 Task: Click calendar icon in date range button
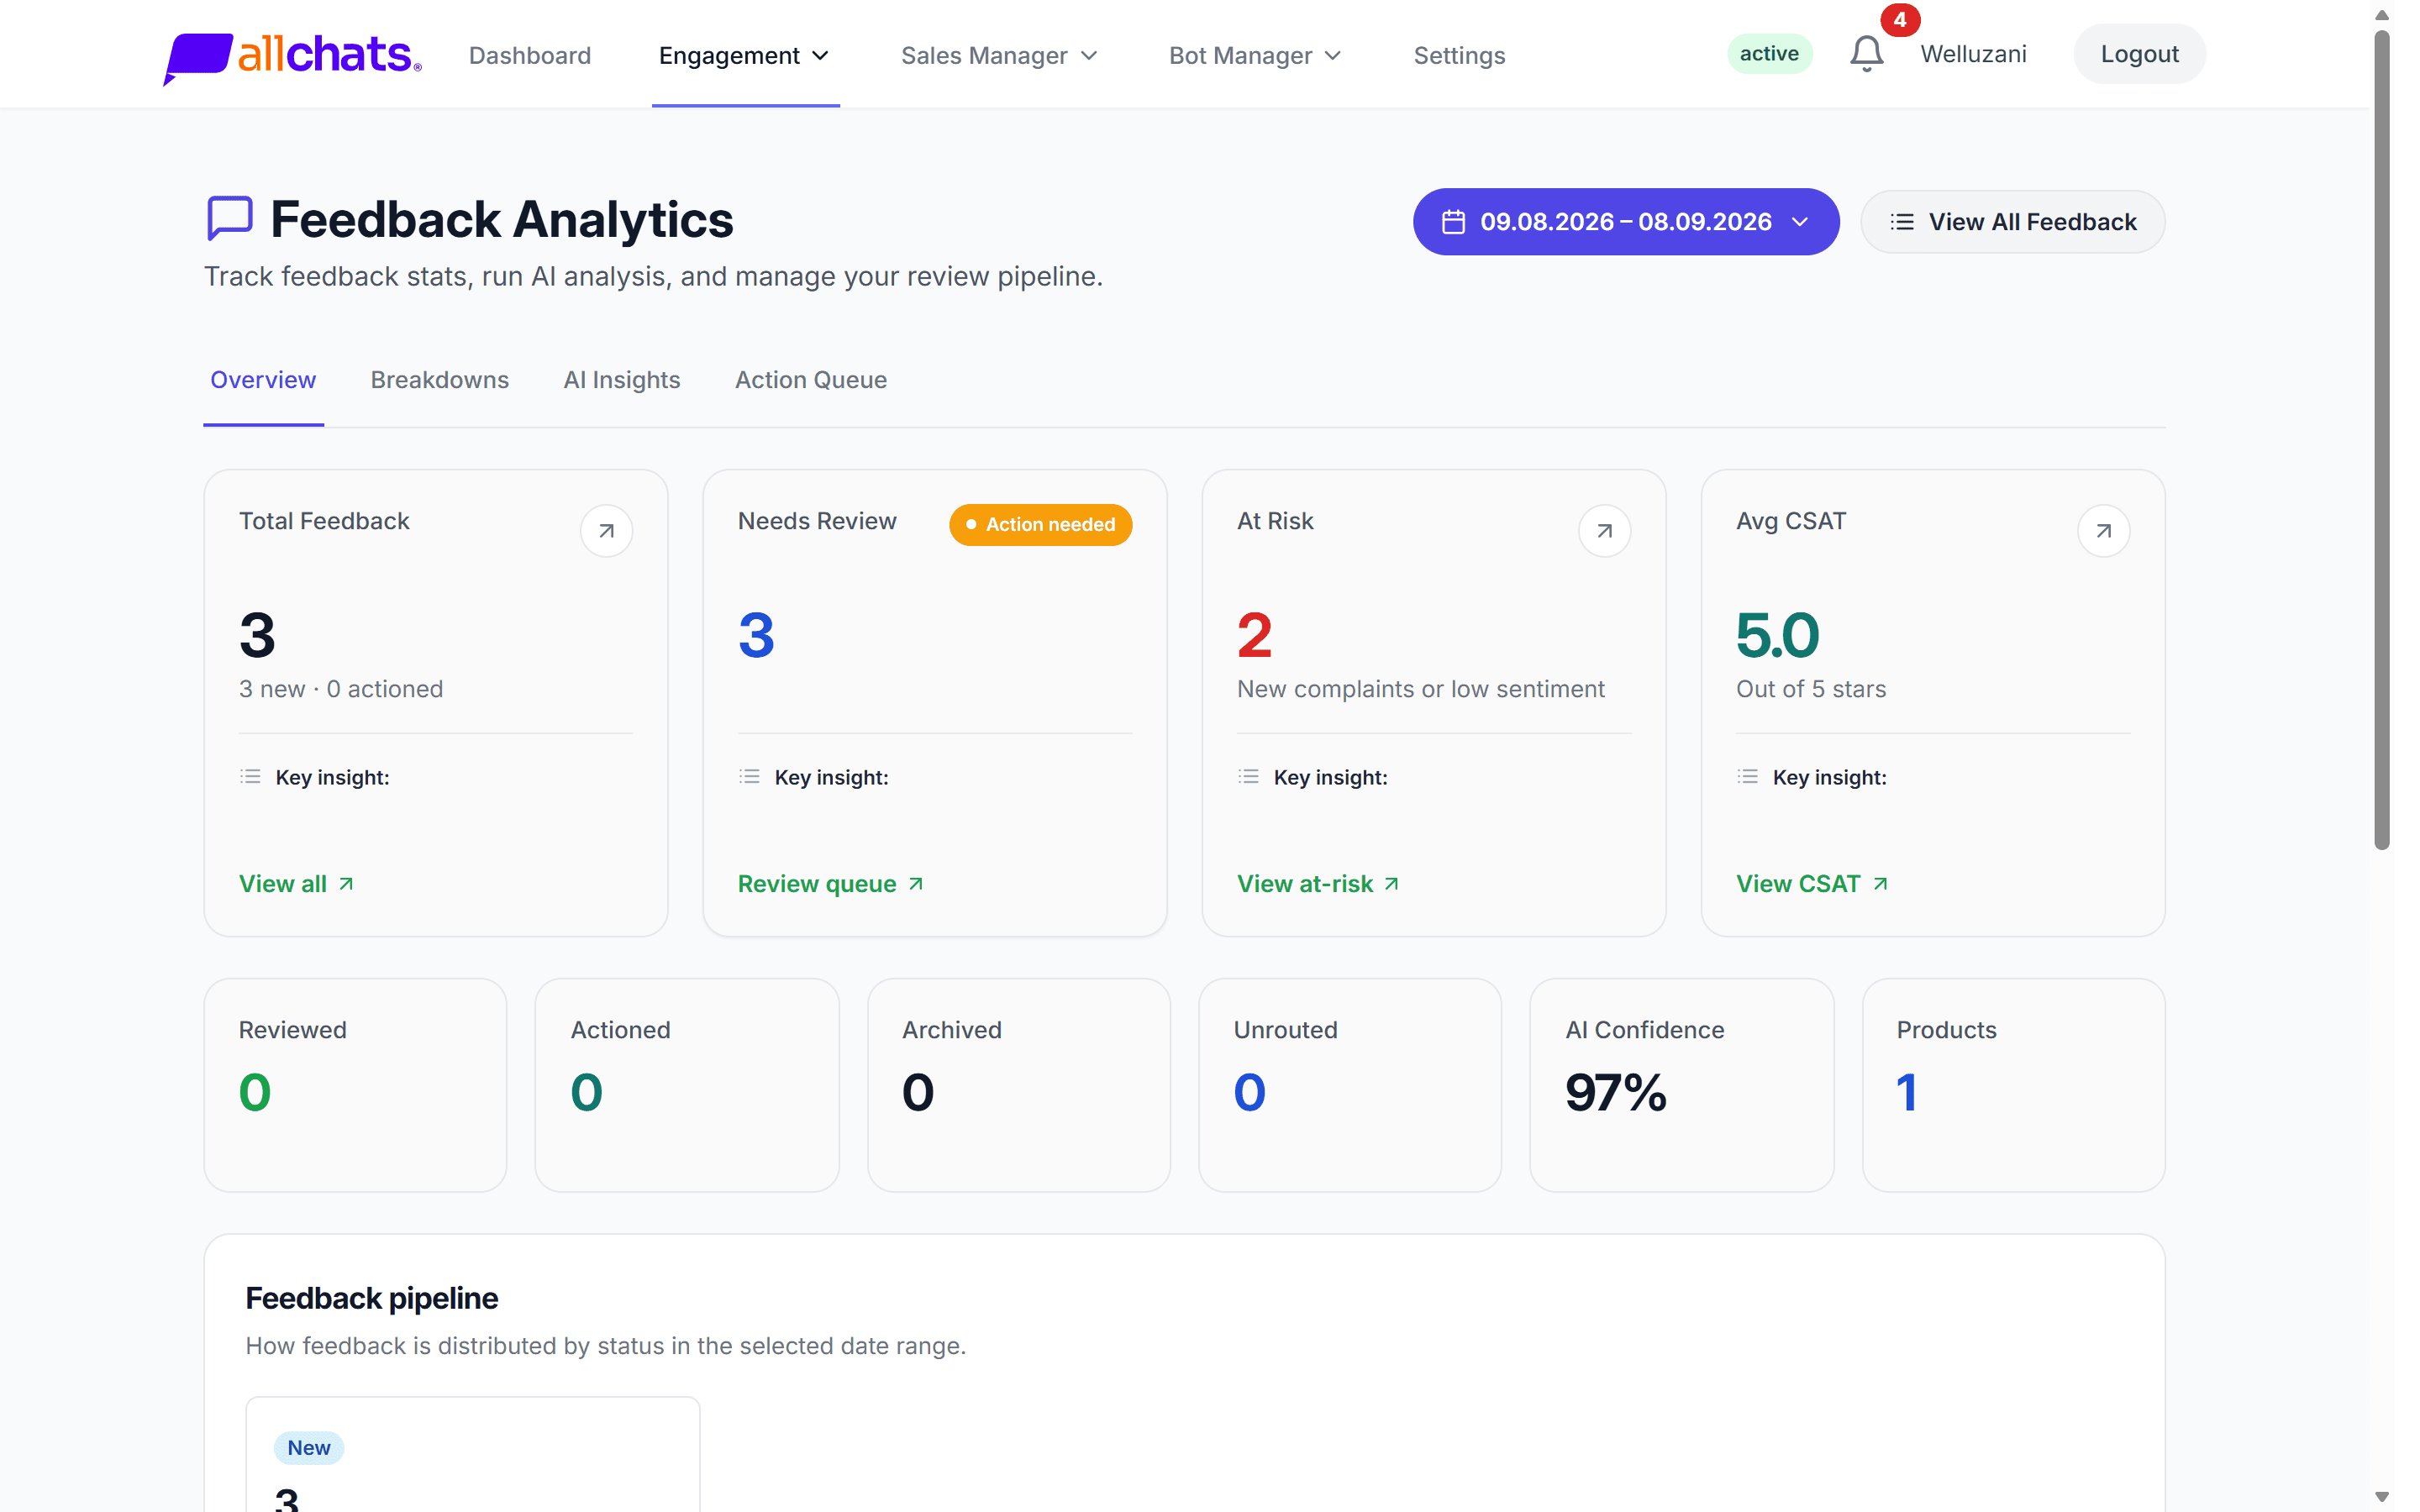click(x=1453, y=222)
